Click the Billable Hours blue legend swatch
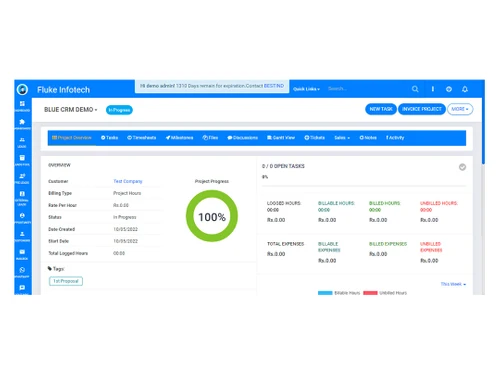 click(325, 293)
